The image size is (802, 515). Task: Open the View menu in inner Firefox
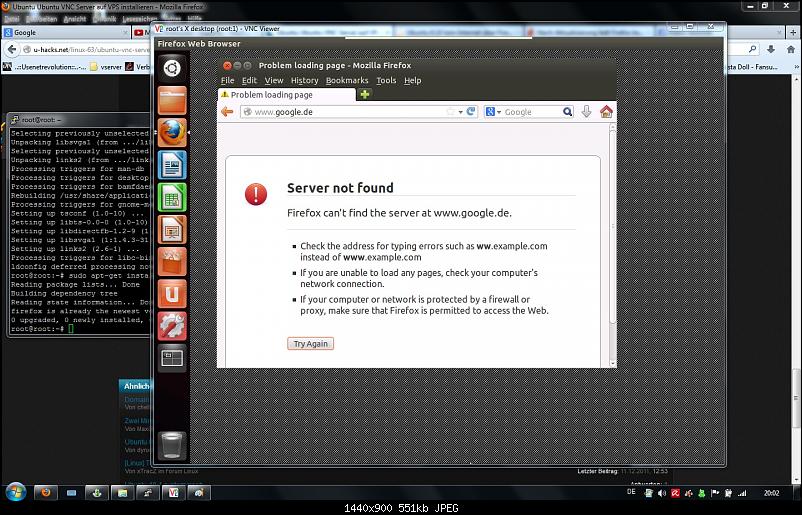tap(274, 80)
